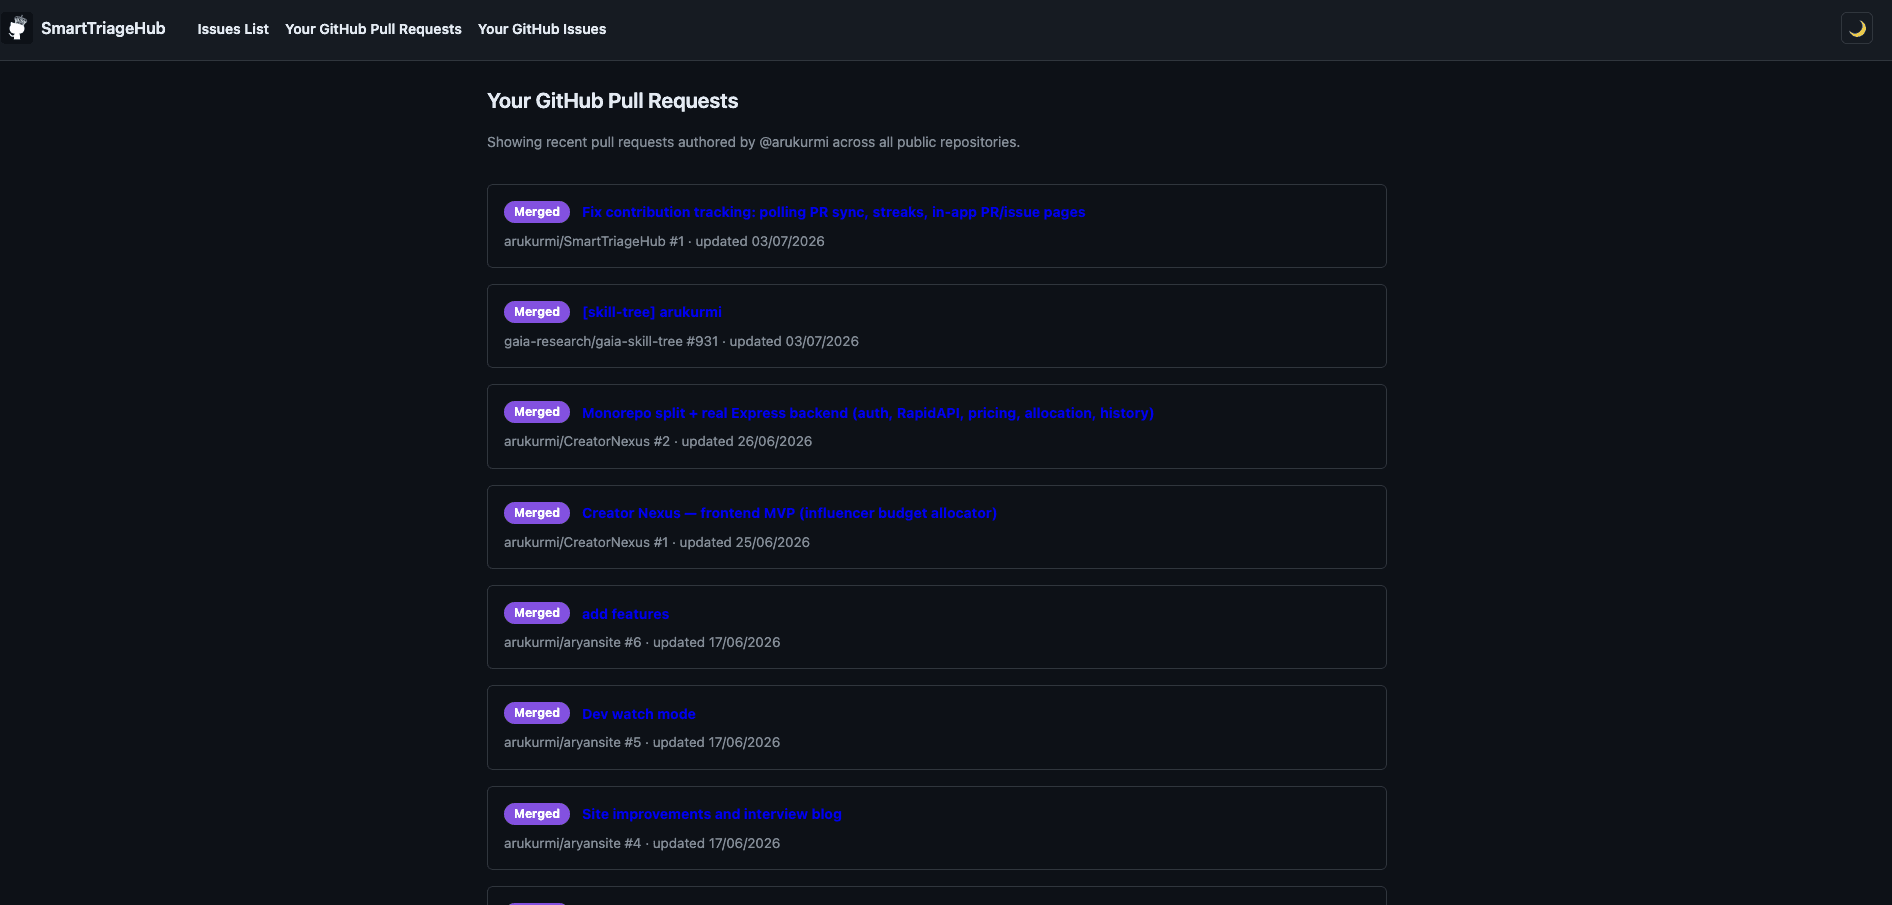The image size is (1892, 905).
Task: Toggle dark mode with the moon icon
Action: [x=1857, y=28]
